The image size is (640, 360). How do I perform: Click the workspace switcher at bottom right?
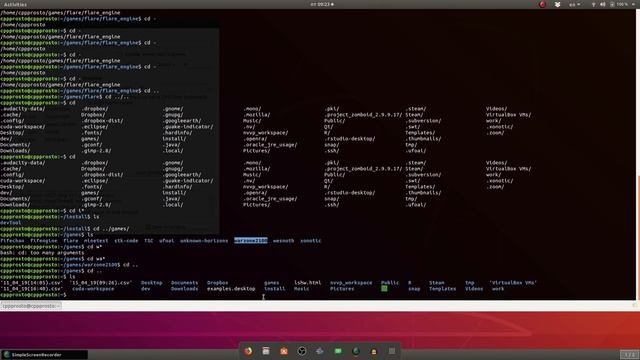pos(629,355)
